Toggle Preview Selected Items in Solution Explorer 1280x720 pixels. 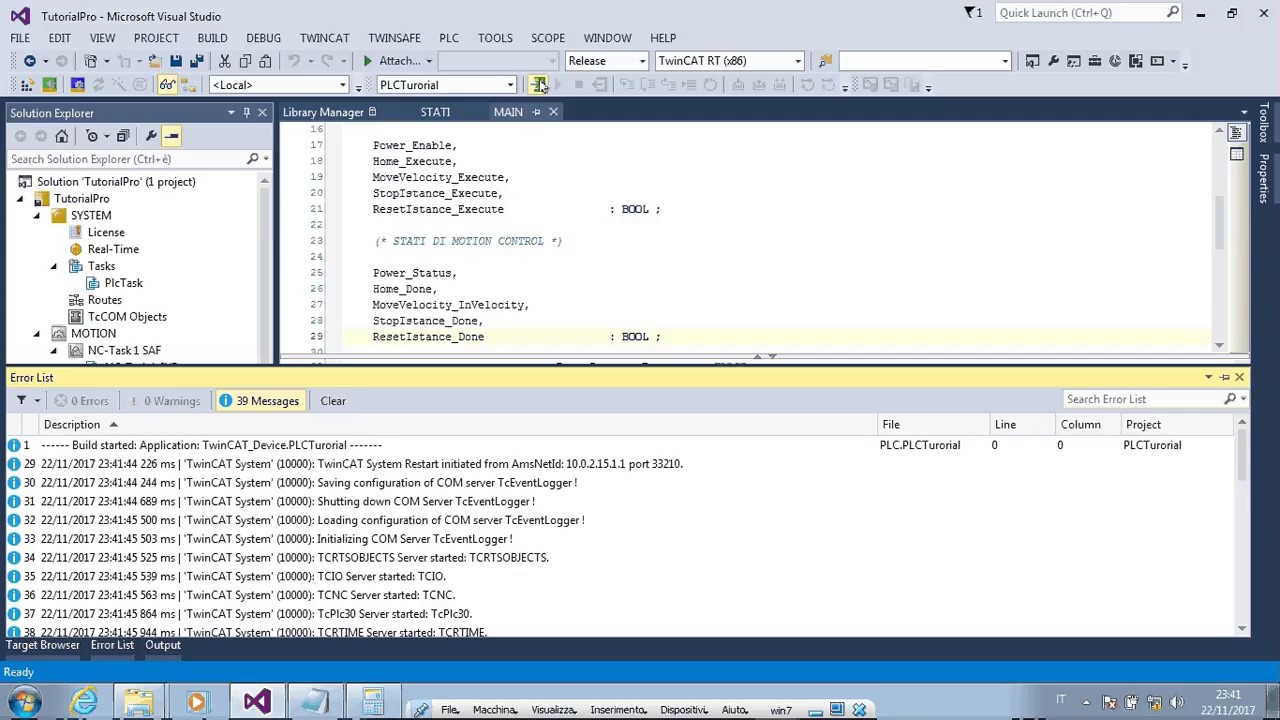pyautogui.click(x=171, y=136)
